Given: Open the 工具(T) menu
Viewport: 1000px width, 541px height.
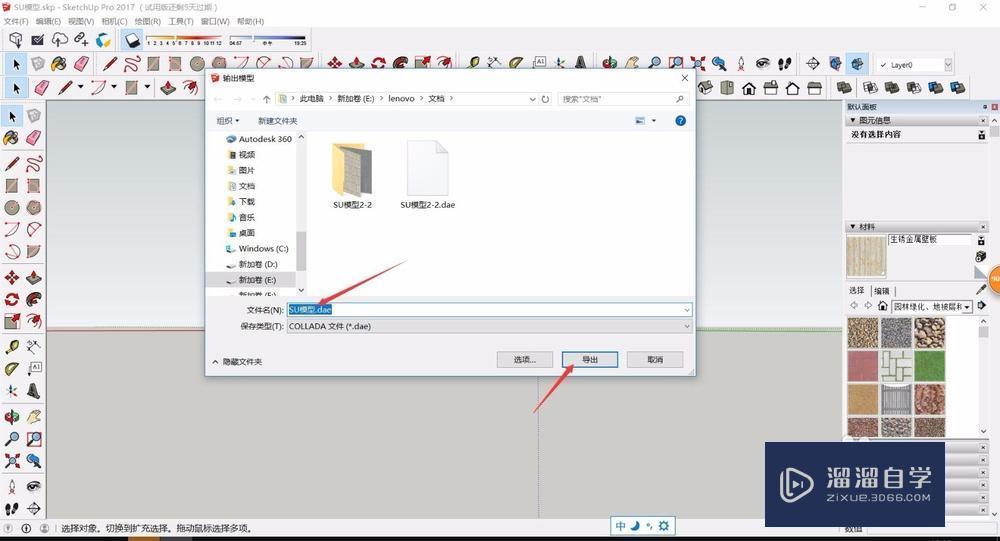Looking at the screenshot, I should pos(180,21).
